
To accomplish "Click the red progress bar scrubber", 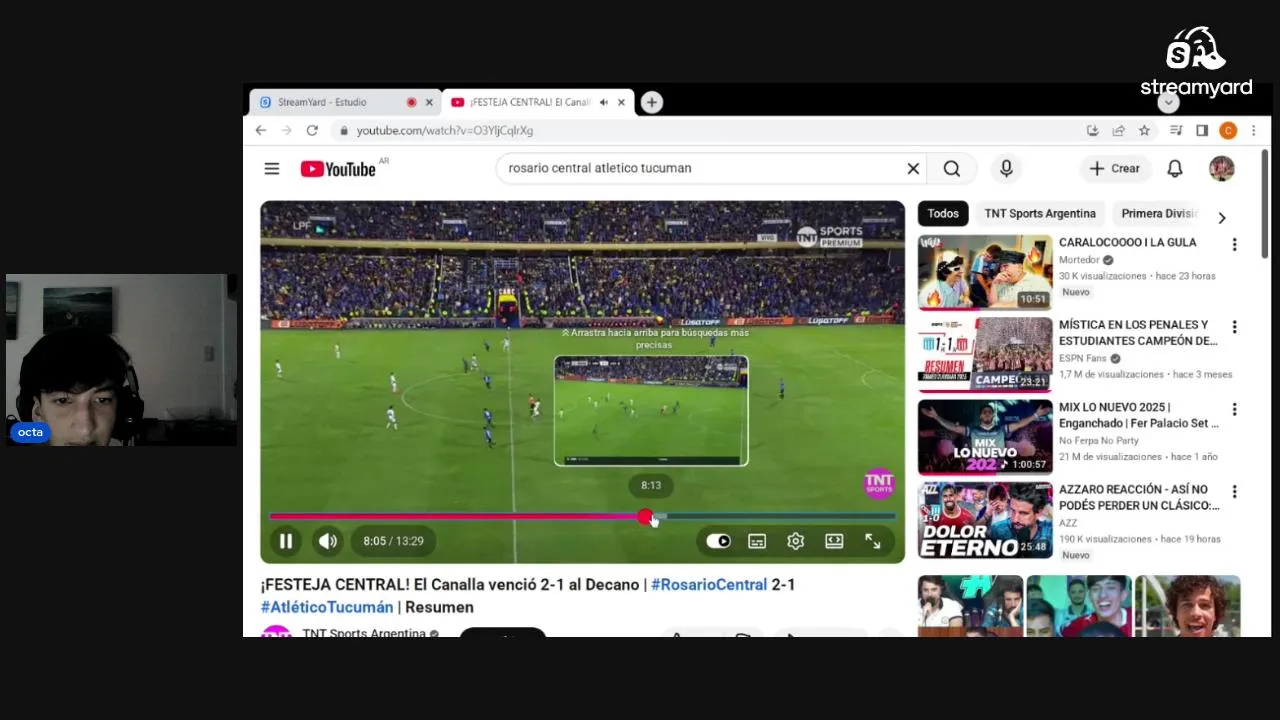I will [645, 516].
